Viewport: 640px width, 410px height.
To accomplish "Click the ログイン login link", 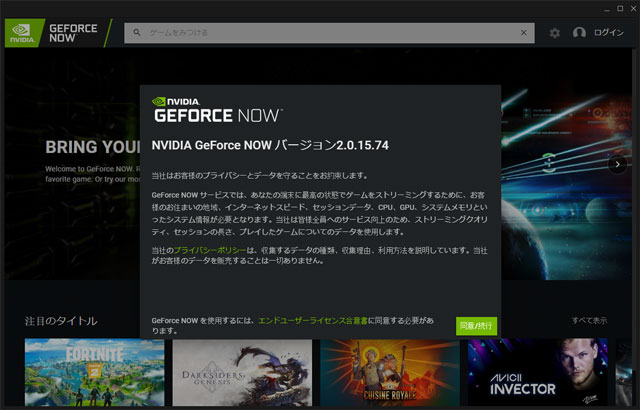I will [x=609, y=33].
